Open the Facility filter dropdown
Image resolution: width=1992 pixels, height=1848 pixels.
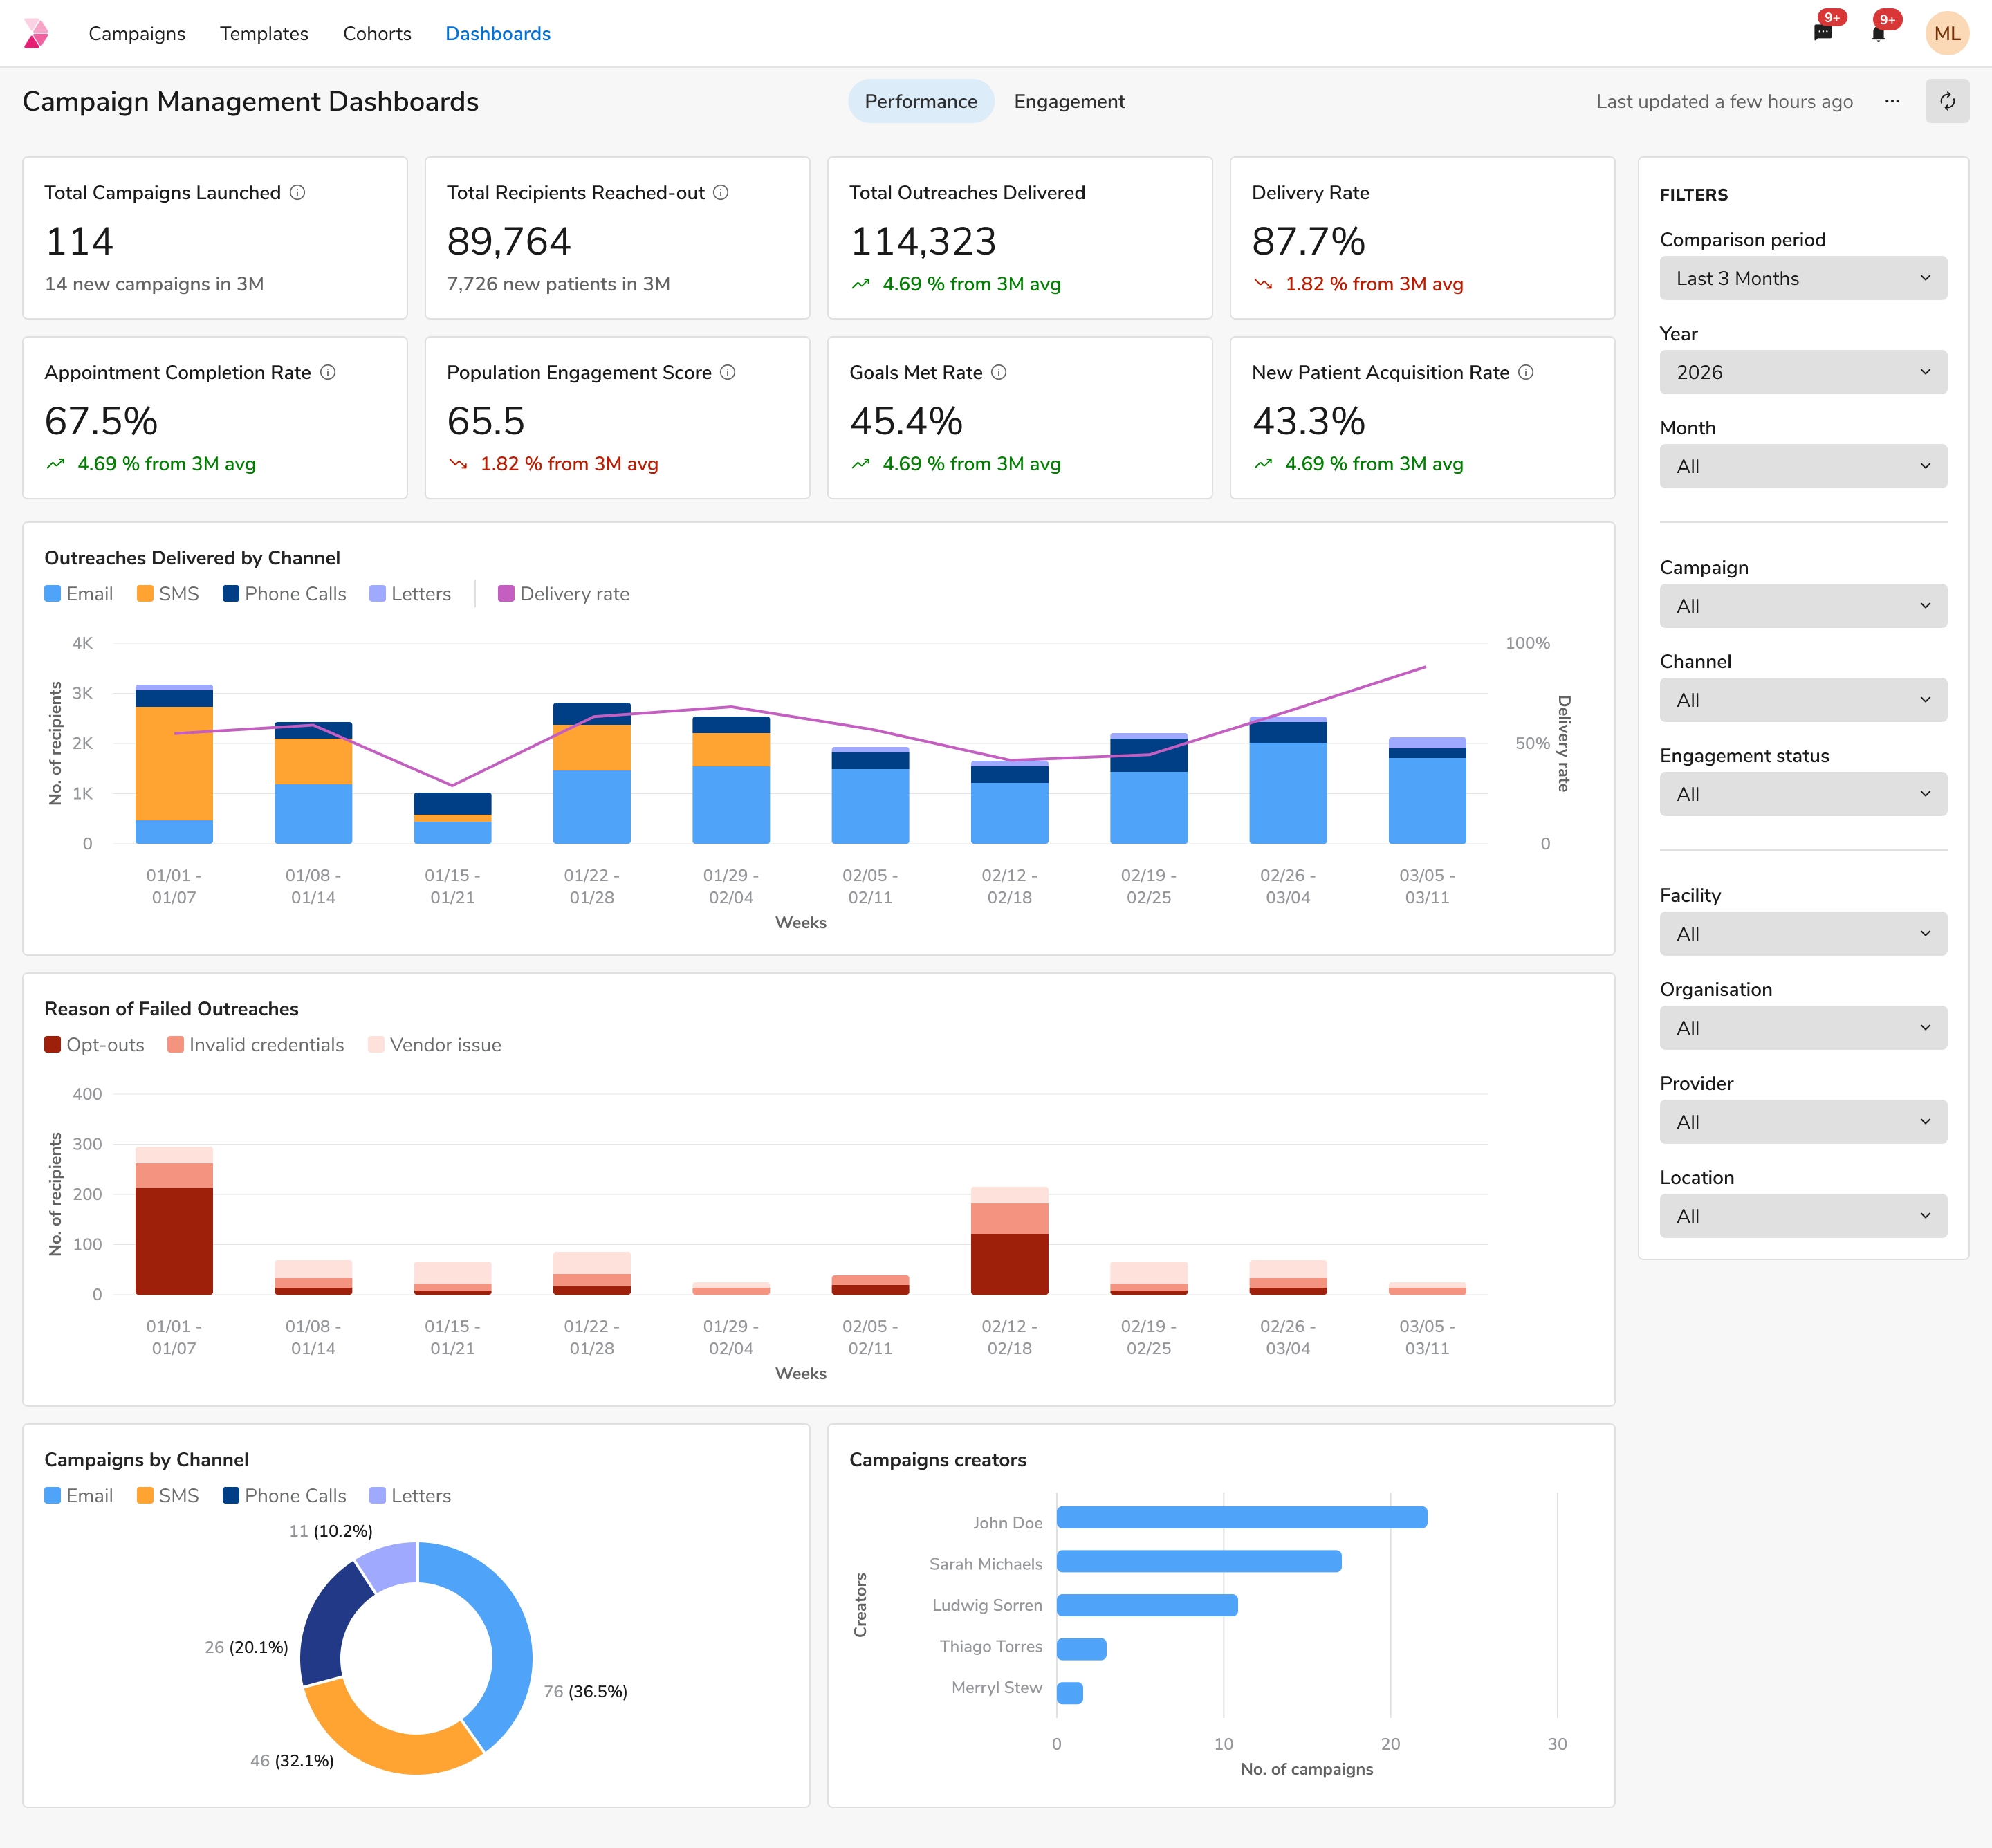[x=1803, y=934]
